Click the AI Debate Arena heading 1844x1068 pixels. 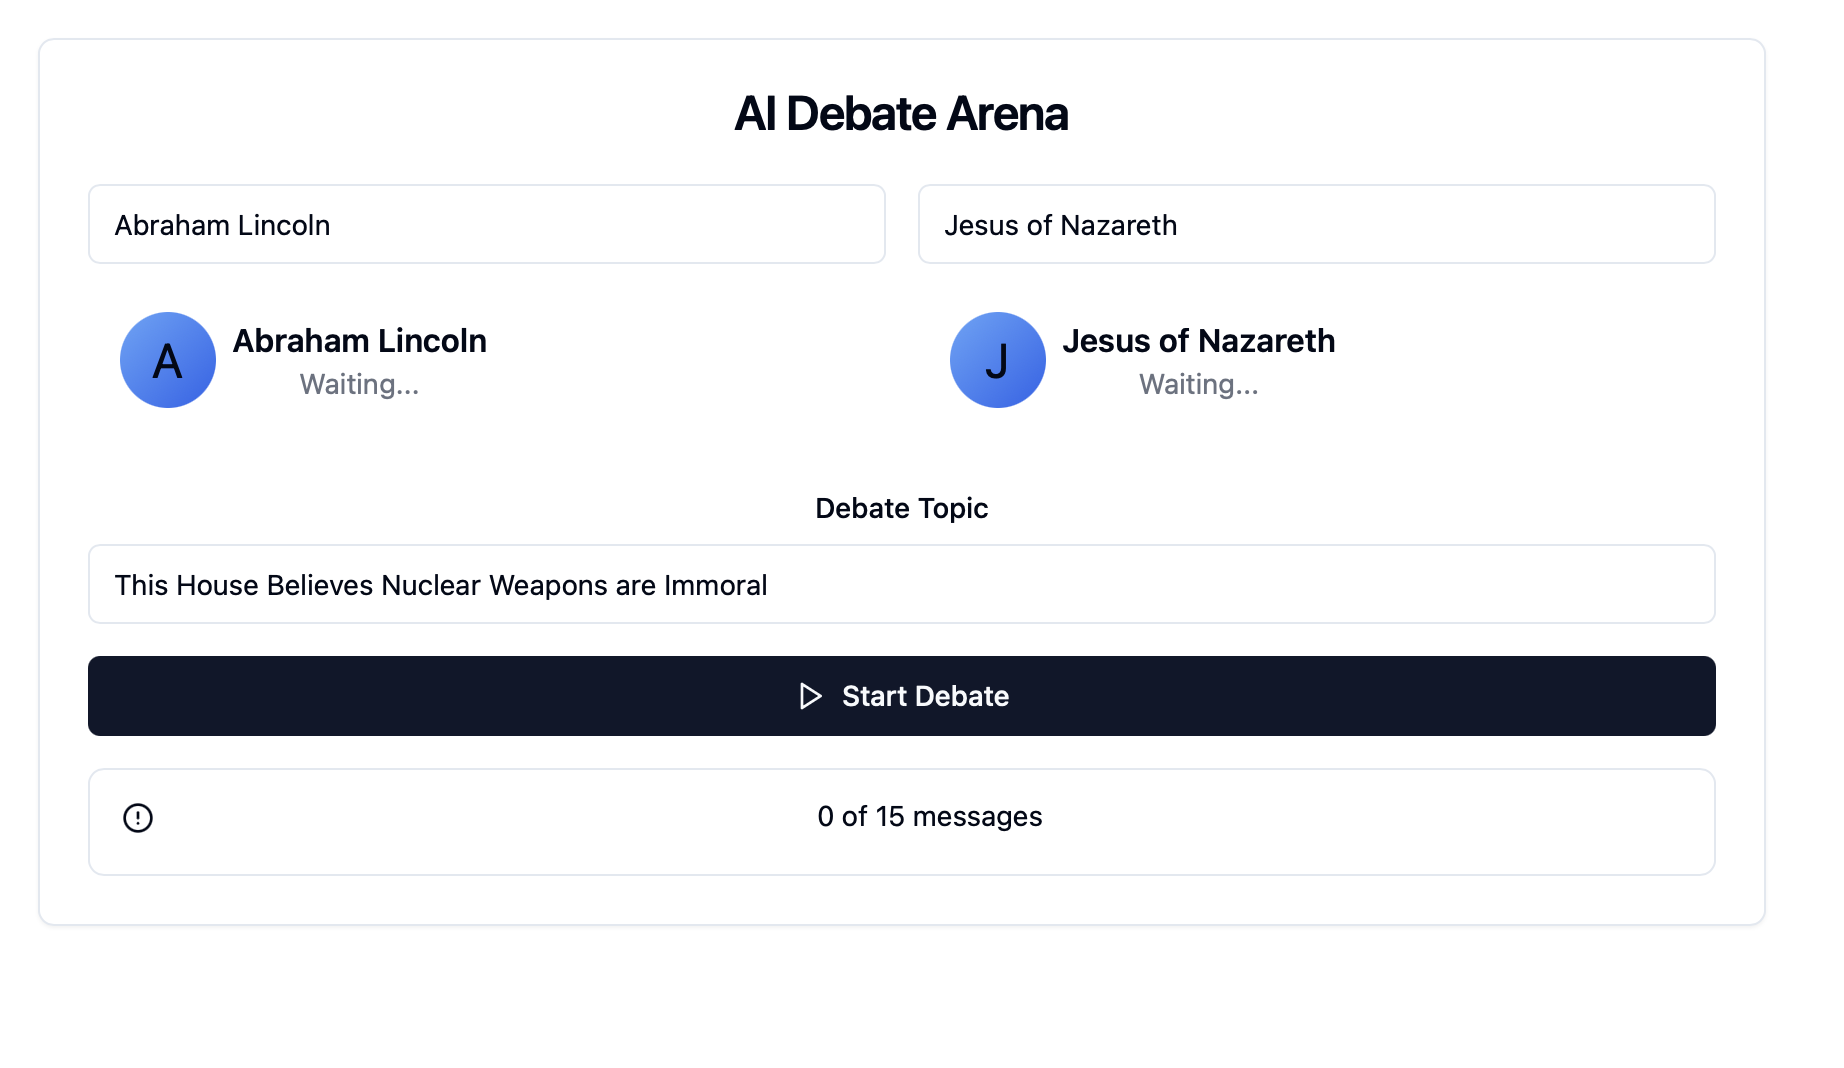(x=902, y=113)
